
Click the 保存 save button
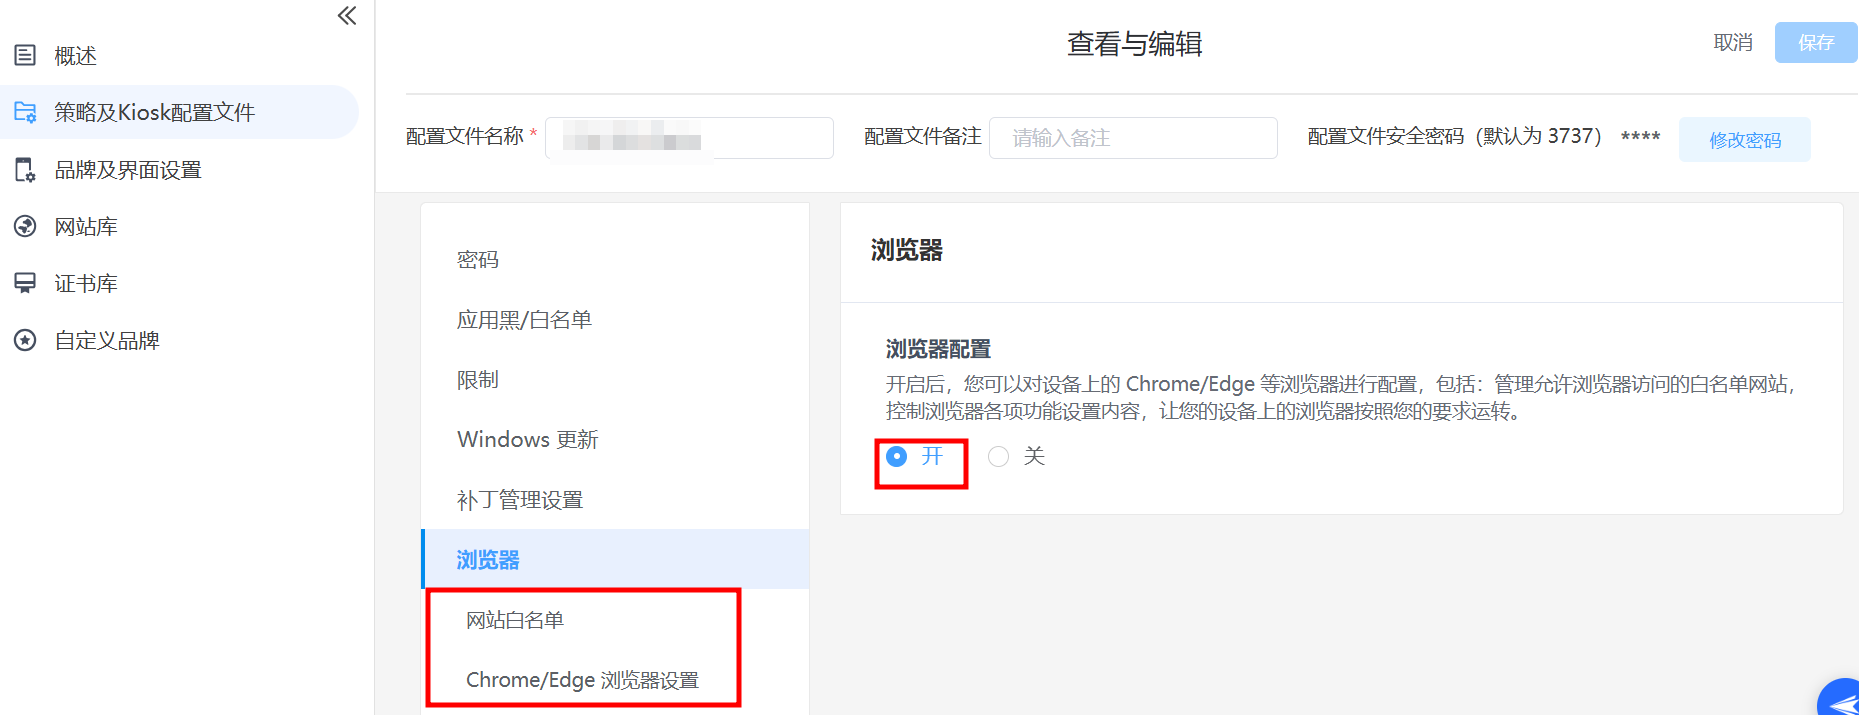1816,42
